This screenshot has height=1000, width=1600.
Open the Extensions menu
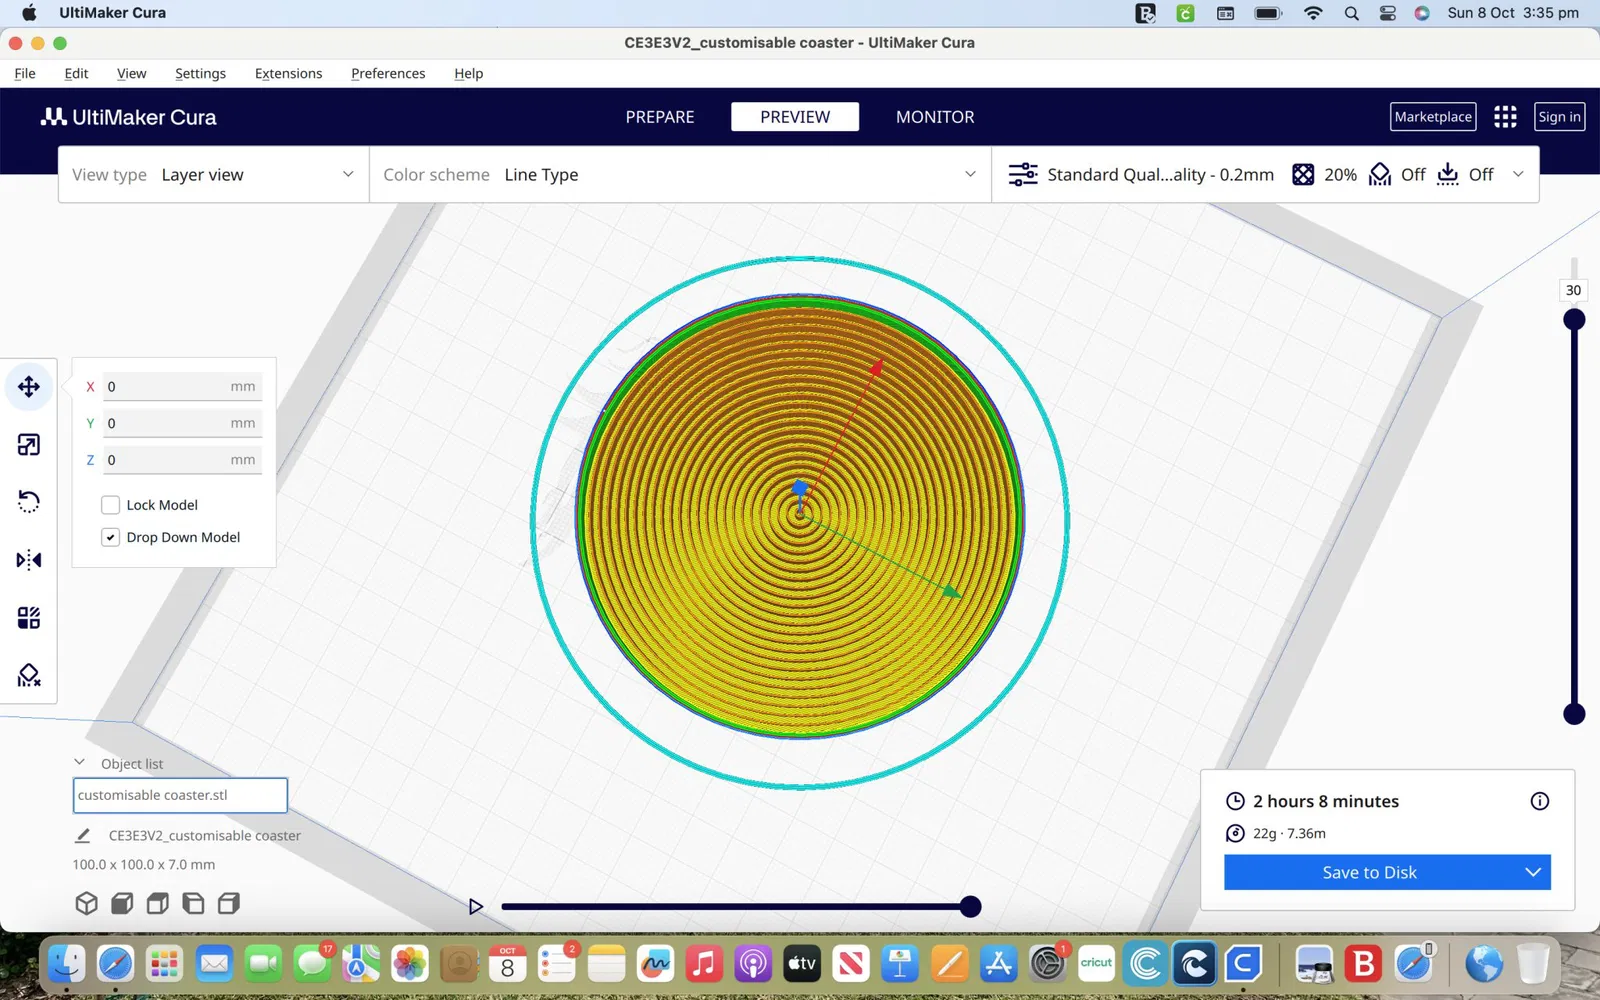(288, 73)
